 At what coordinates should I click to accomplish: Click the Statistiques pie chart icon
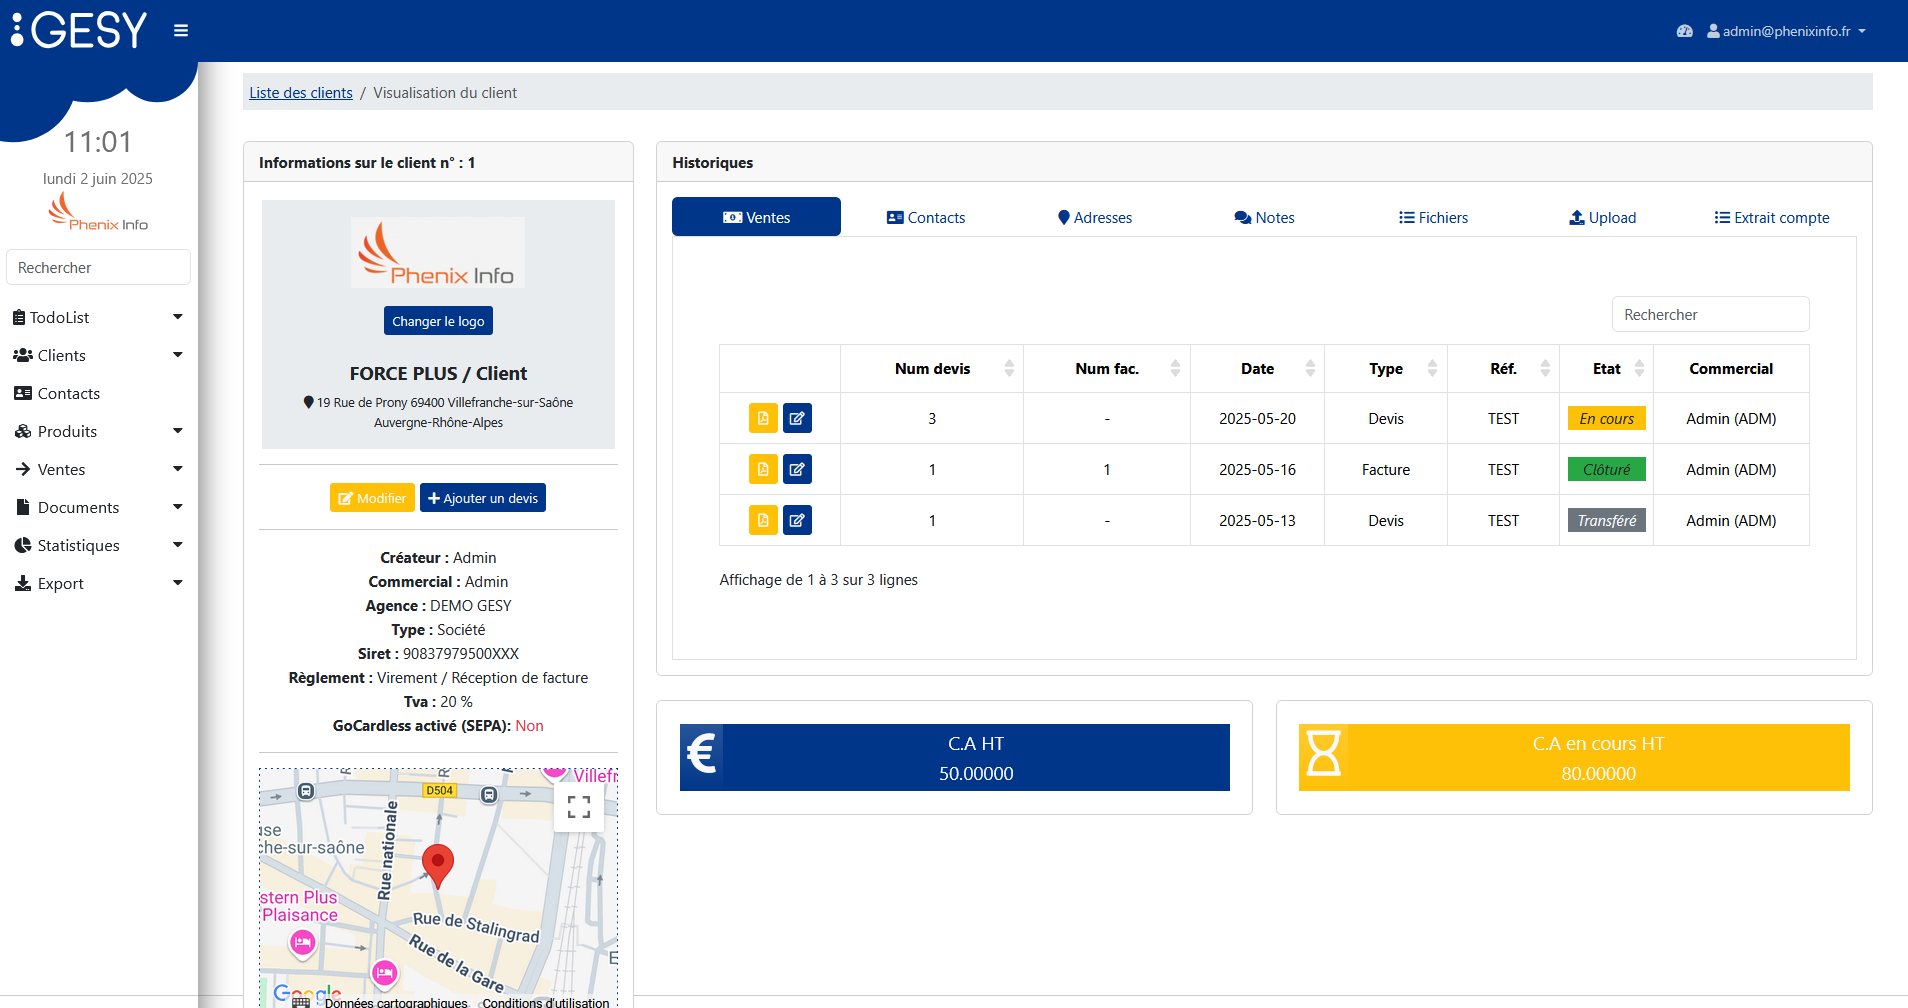click(23, 545)
